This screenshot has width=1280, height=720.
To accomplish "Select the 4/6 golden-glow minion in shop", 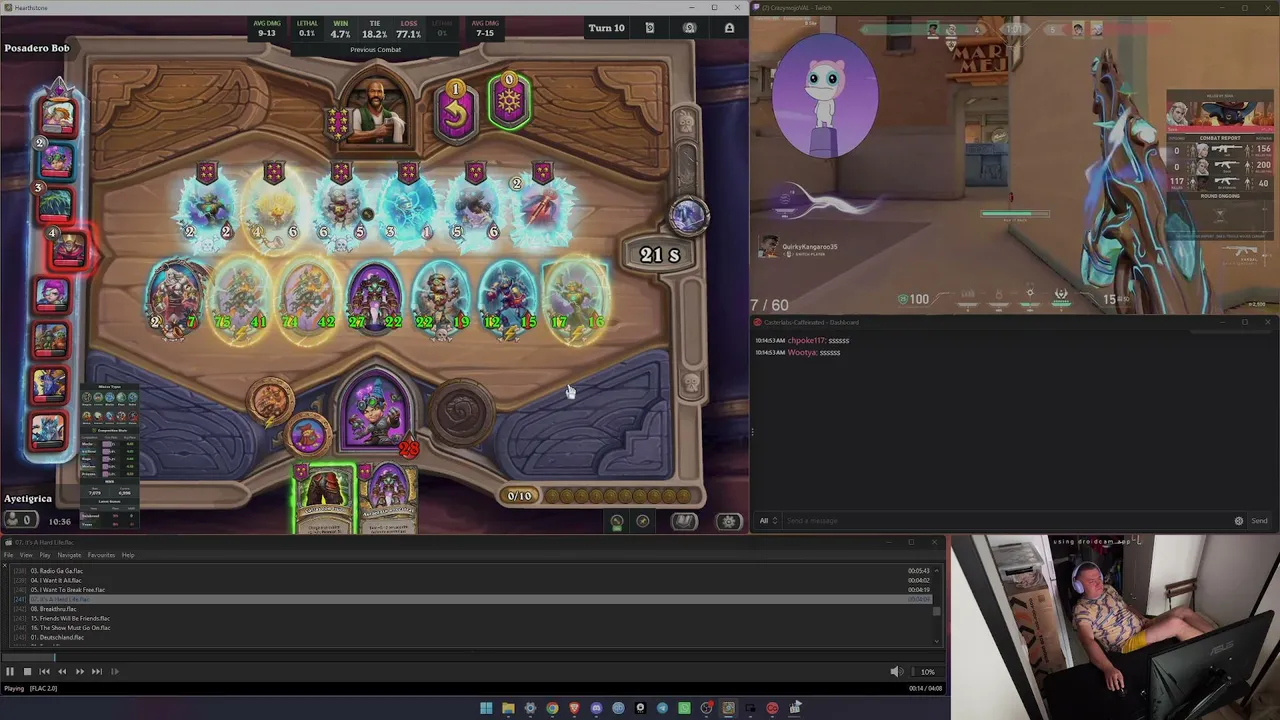I will [x=273, y=210].
